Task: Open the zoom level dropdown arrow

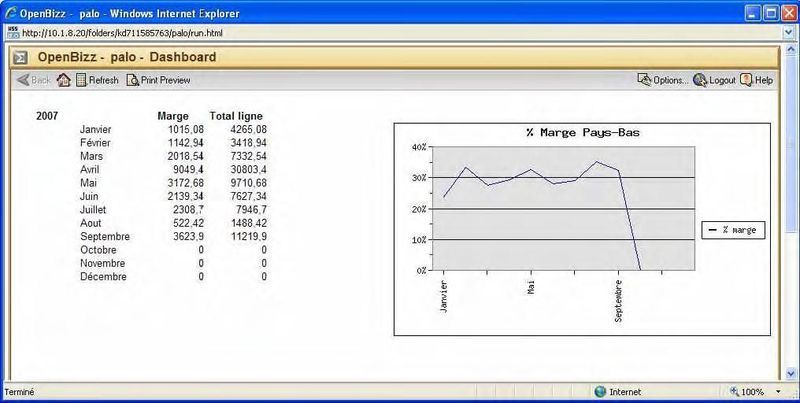Action: coord(778,392)
